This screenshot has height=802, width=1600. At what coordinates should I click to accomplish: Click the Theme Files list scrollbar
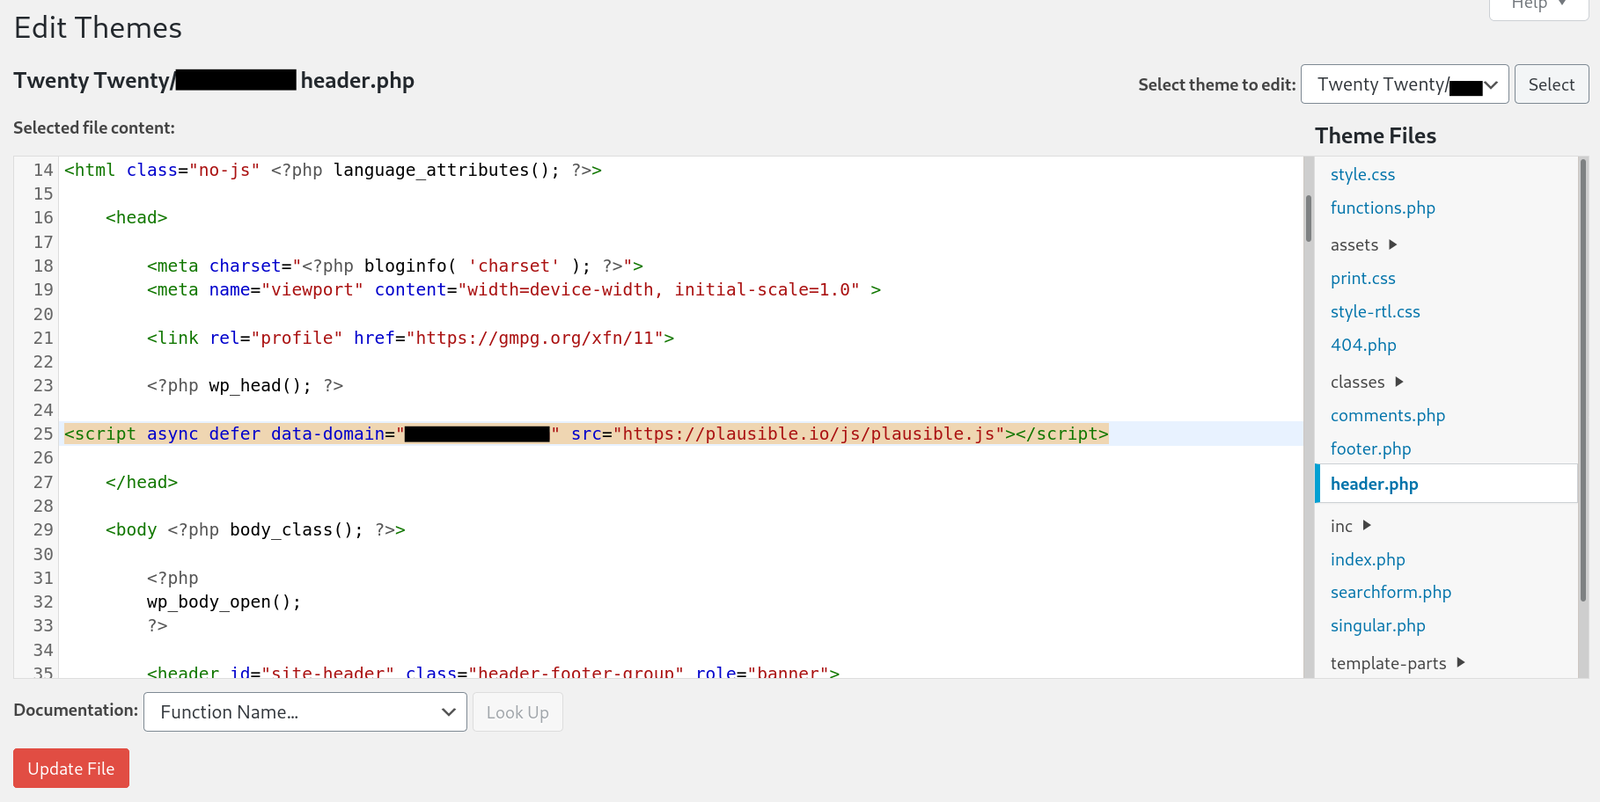(x=1583, y=380)
